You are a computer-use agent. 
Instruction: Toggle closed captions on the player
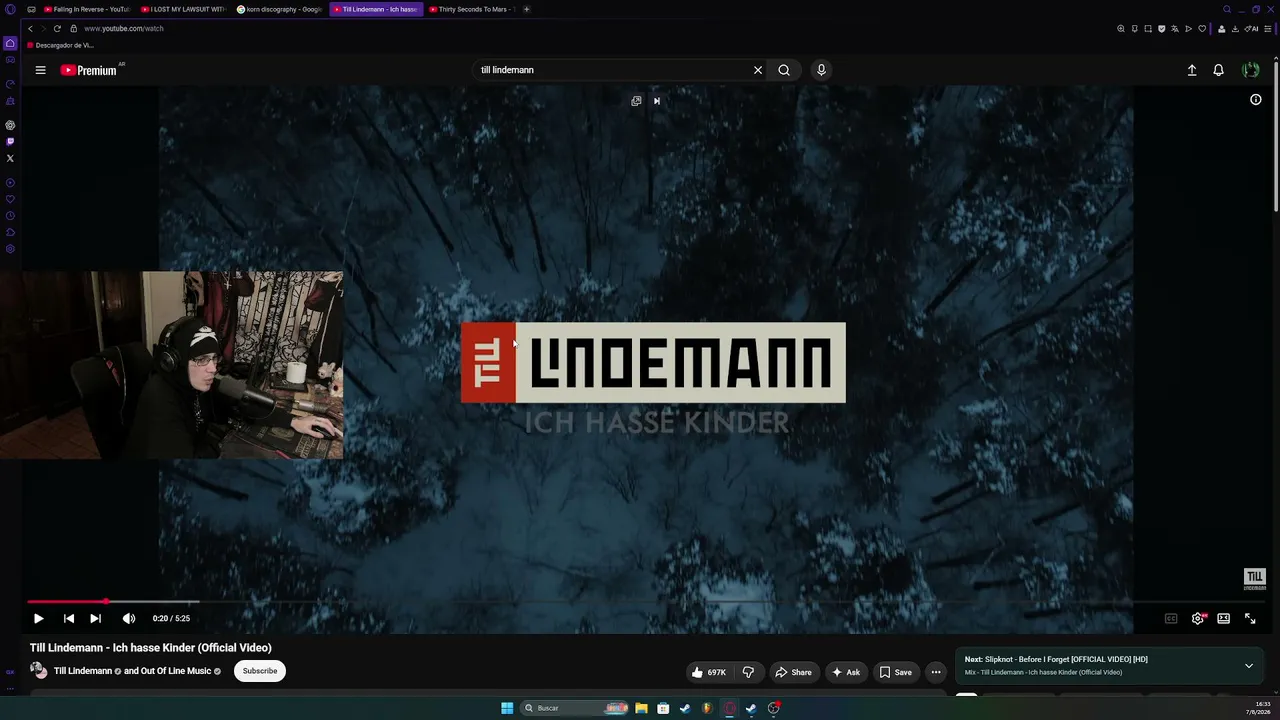(x=1171, y=618)
